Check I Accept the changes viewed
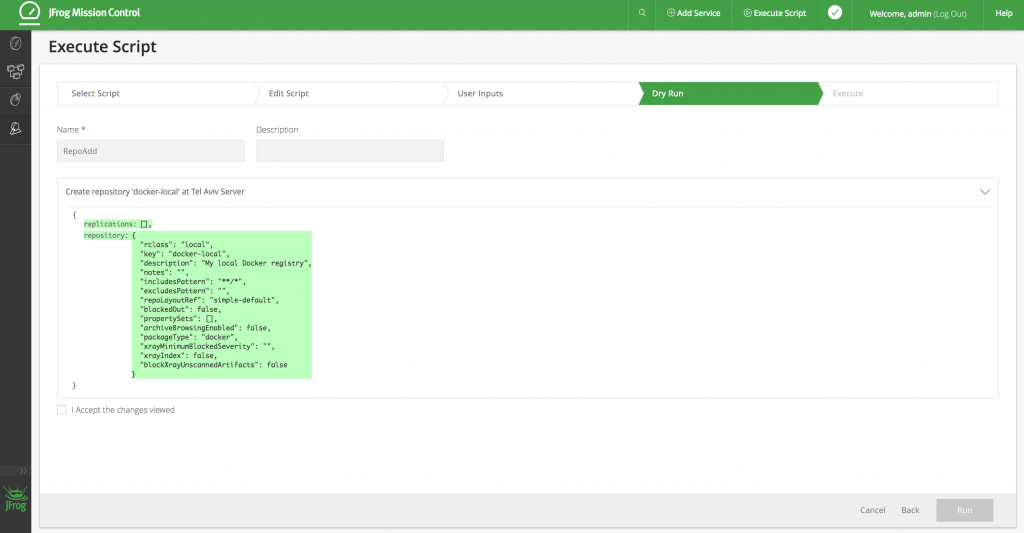This screenshot has height=533, width=1024. [x=61, y=410]
